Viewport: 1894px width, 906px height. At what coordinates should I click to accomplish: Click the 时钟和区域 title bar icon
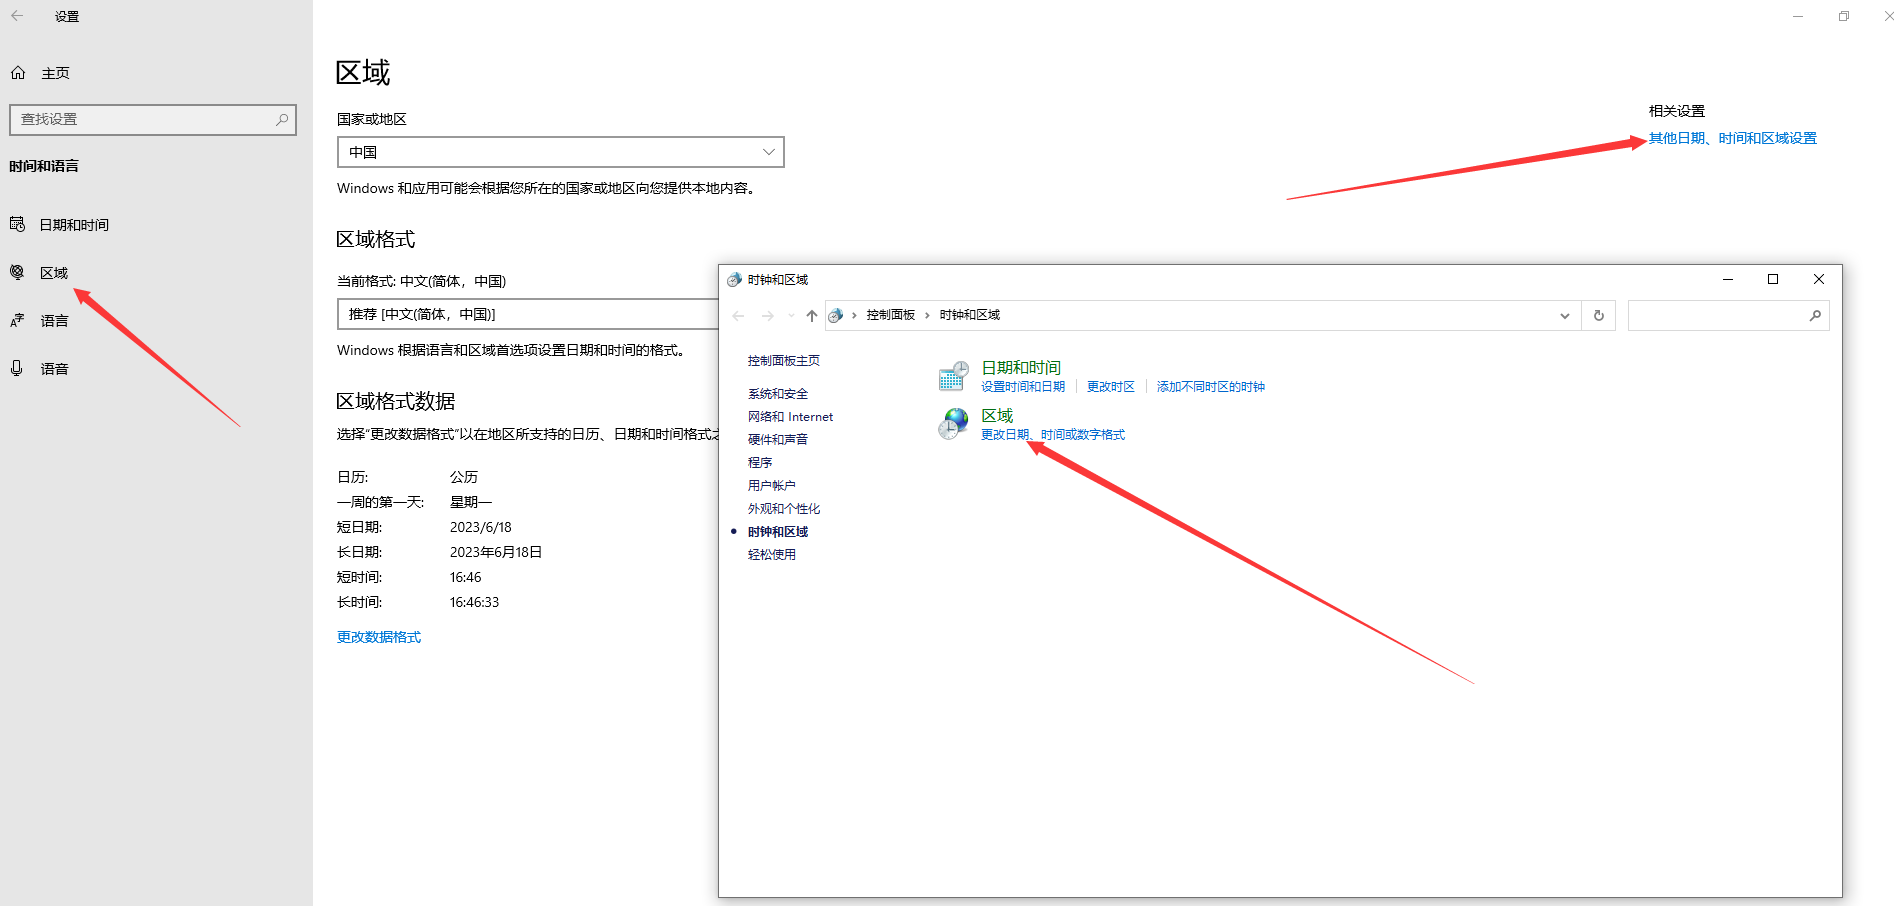click(x=735, y=280)
